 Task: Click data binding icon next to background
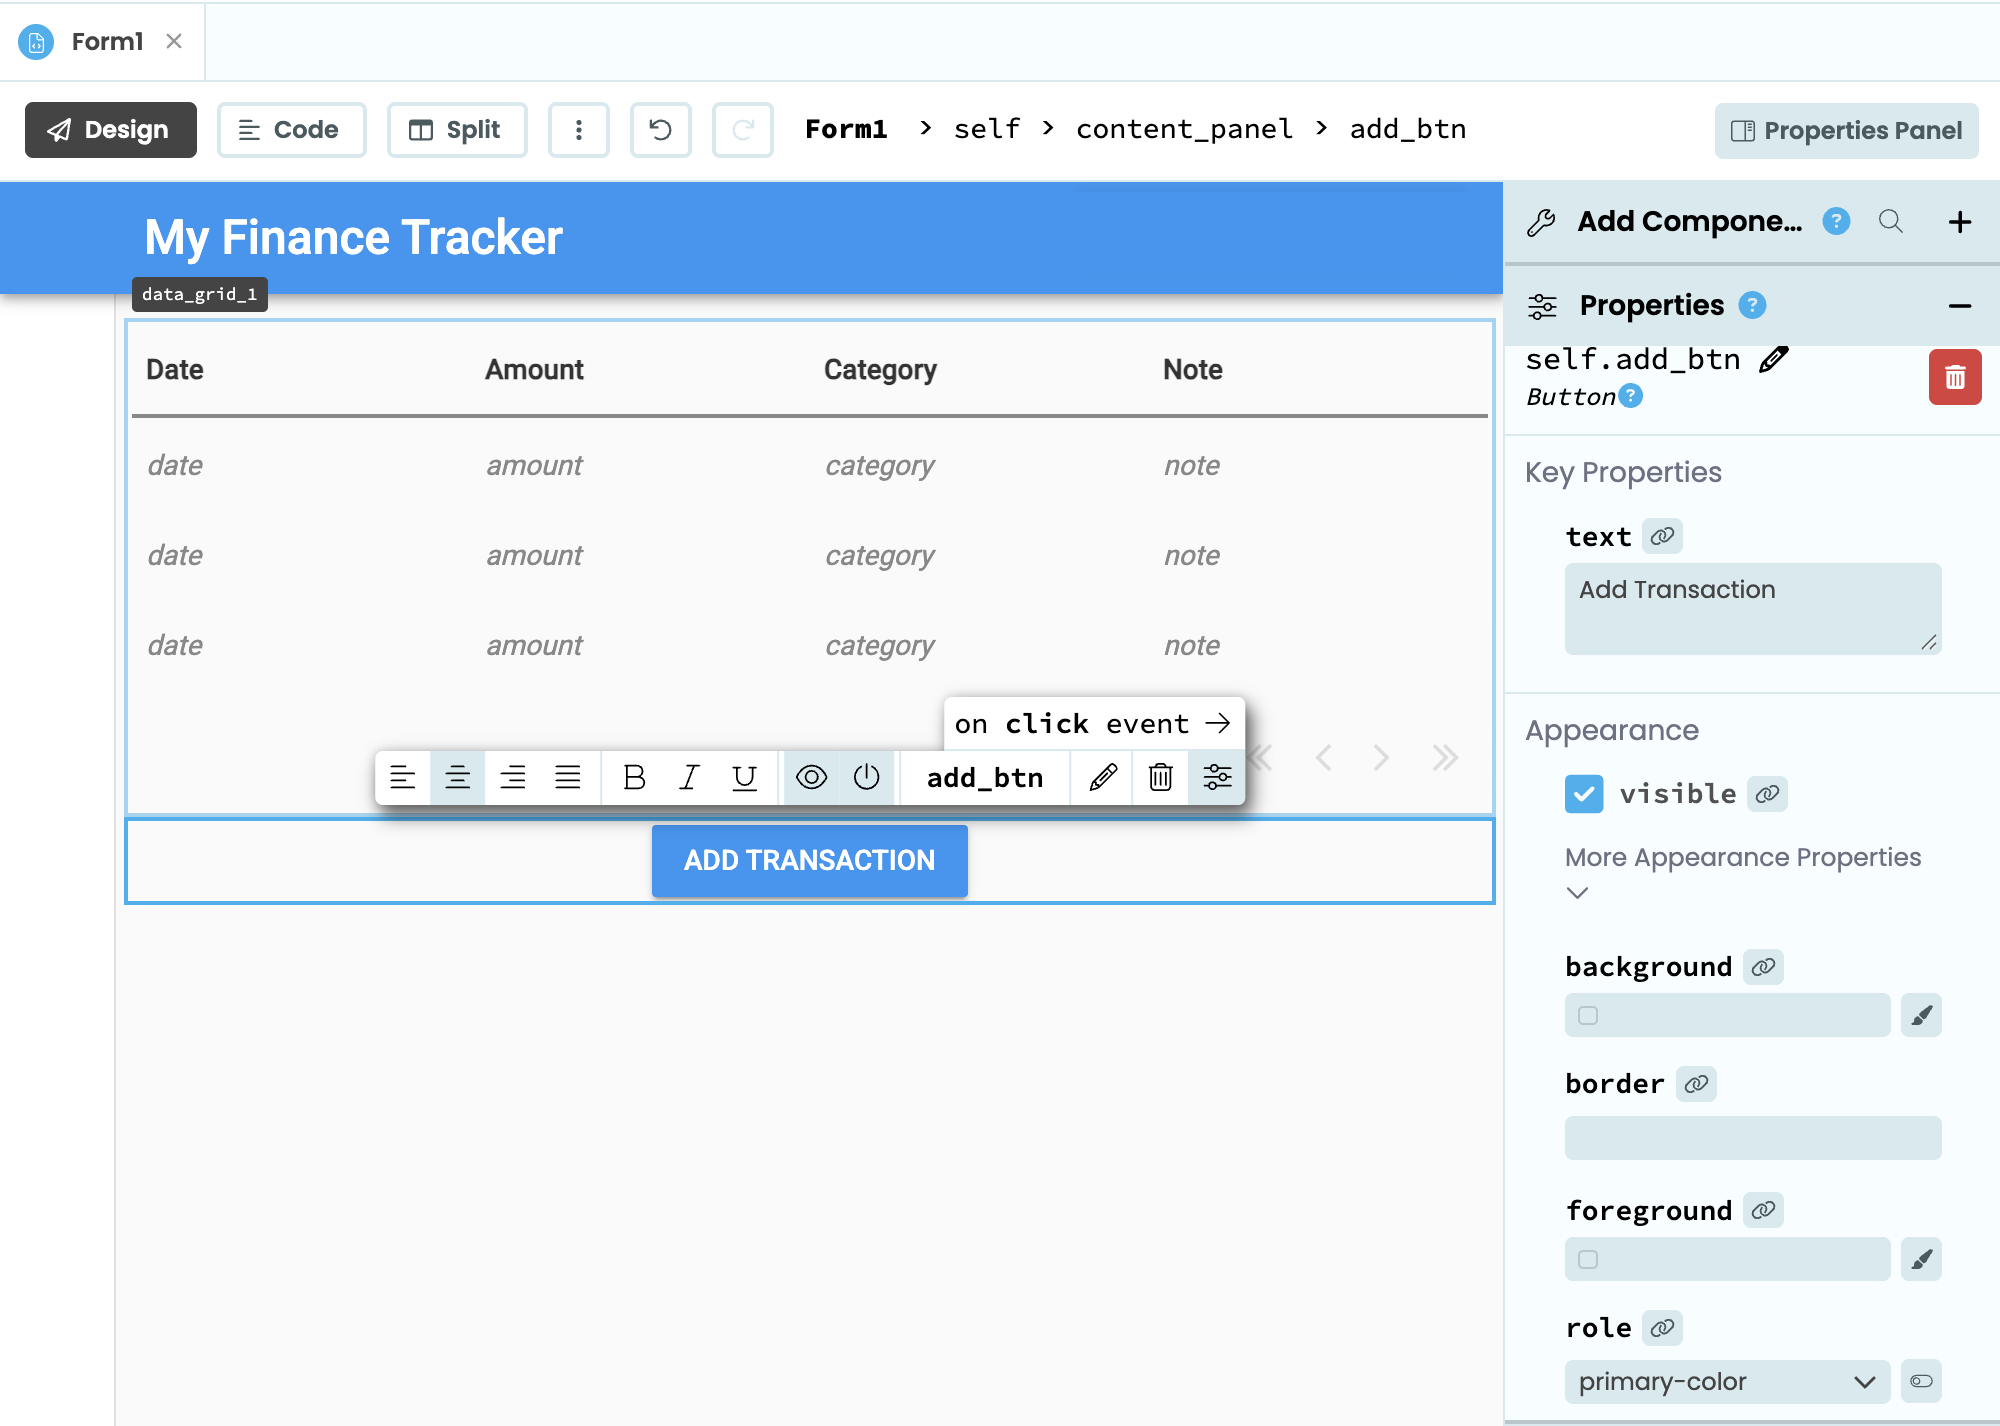click(1763, 967)
